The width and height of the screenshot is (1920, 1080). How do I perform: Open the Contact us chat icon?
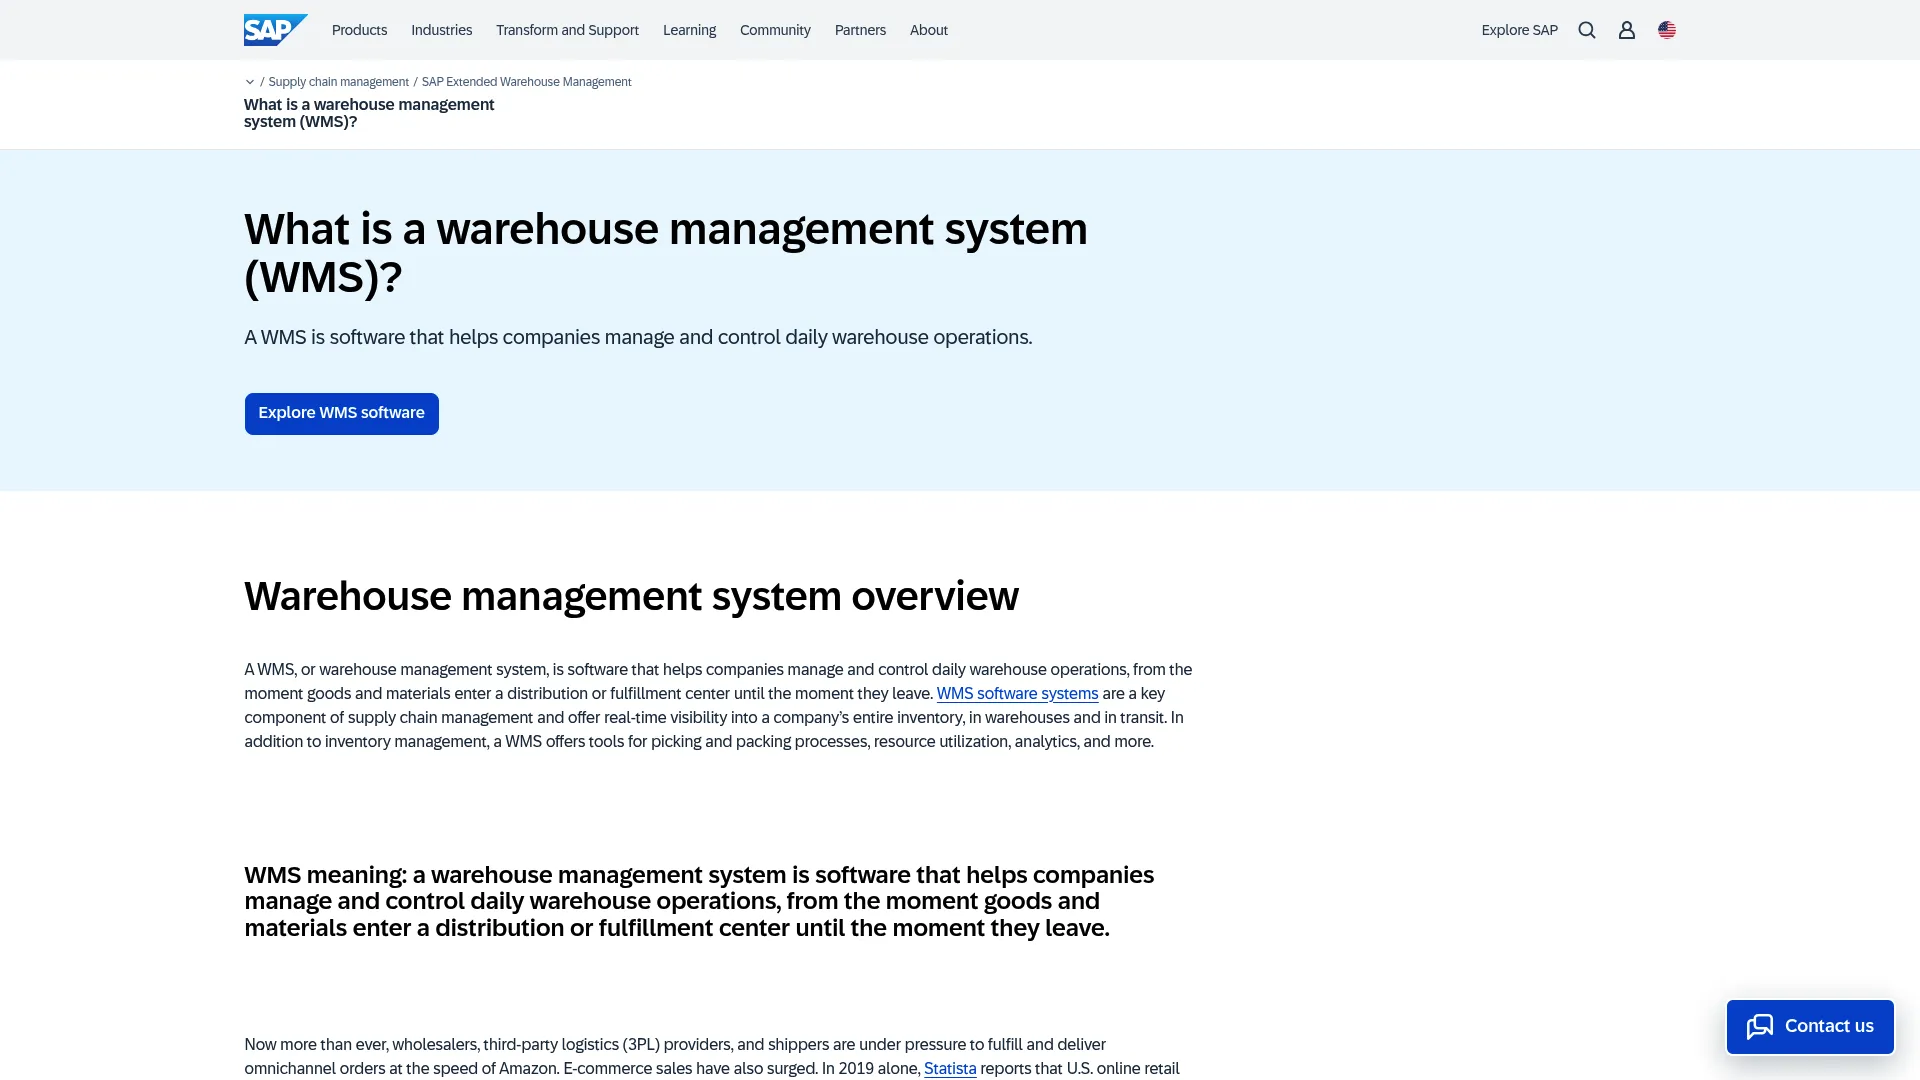pyautogui.click(x=1760, y=1026)
